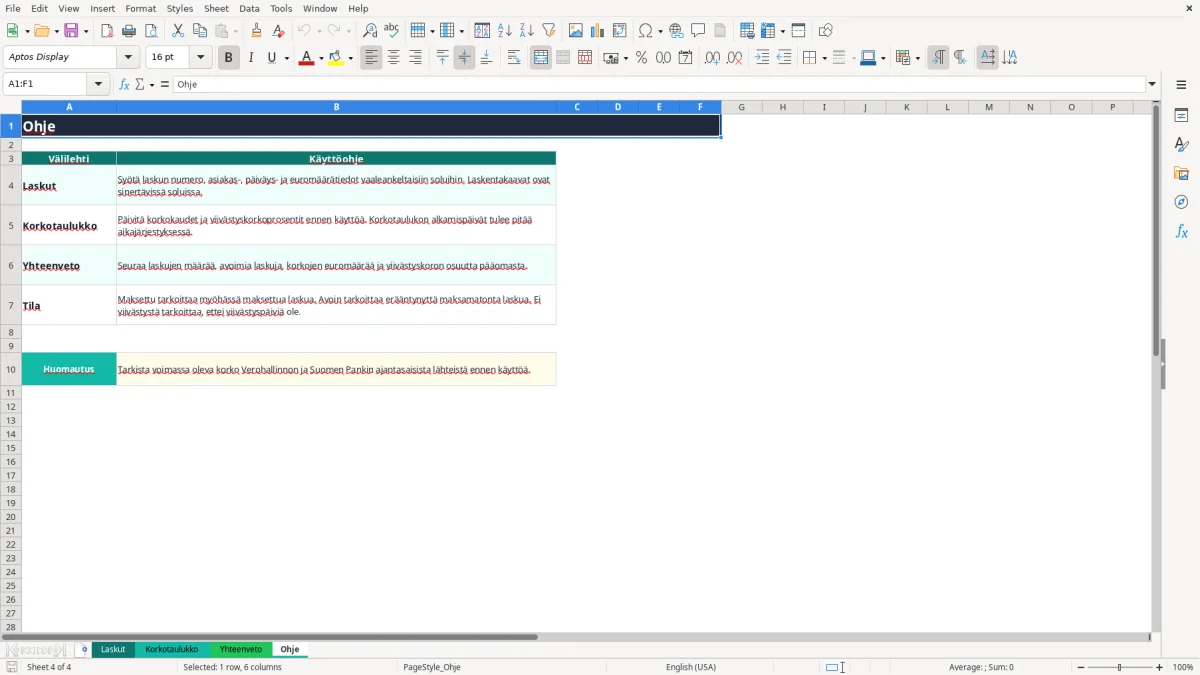The width and height of the screenshot is (1200, 675).
Task: Click the formula input field showing Ohje
Action: click(658, 84)
